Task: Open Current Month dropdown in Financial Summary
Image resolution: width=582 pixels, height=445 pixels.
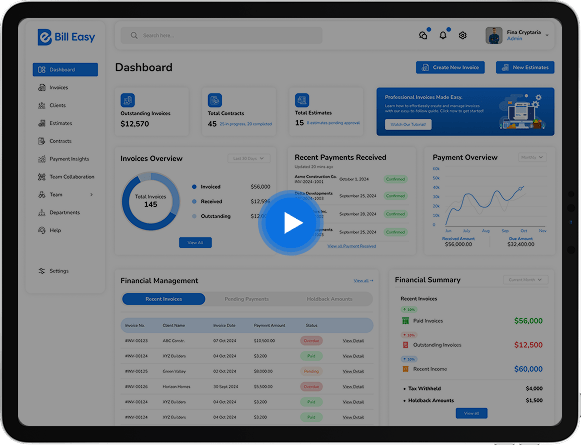Action: pos(526,280)
